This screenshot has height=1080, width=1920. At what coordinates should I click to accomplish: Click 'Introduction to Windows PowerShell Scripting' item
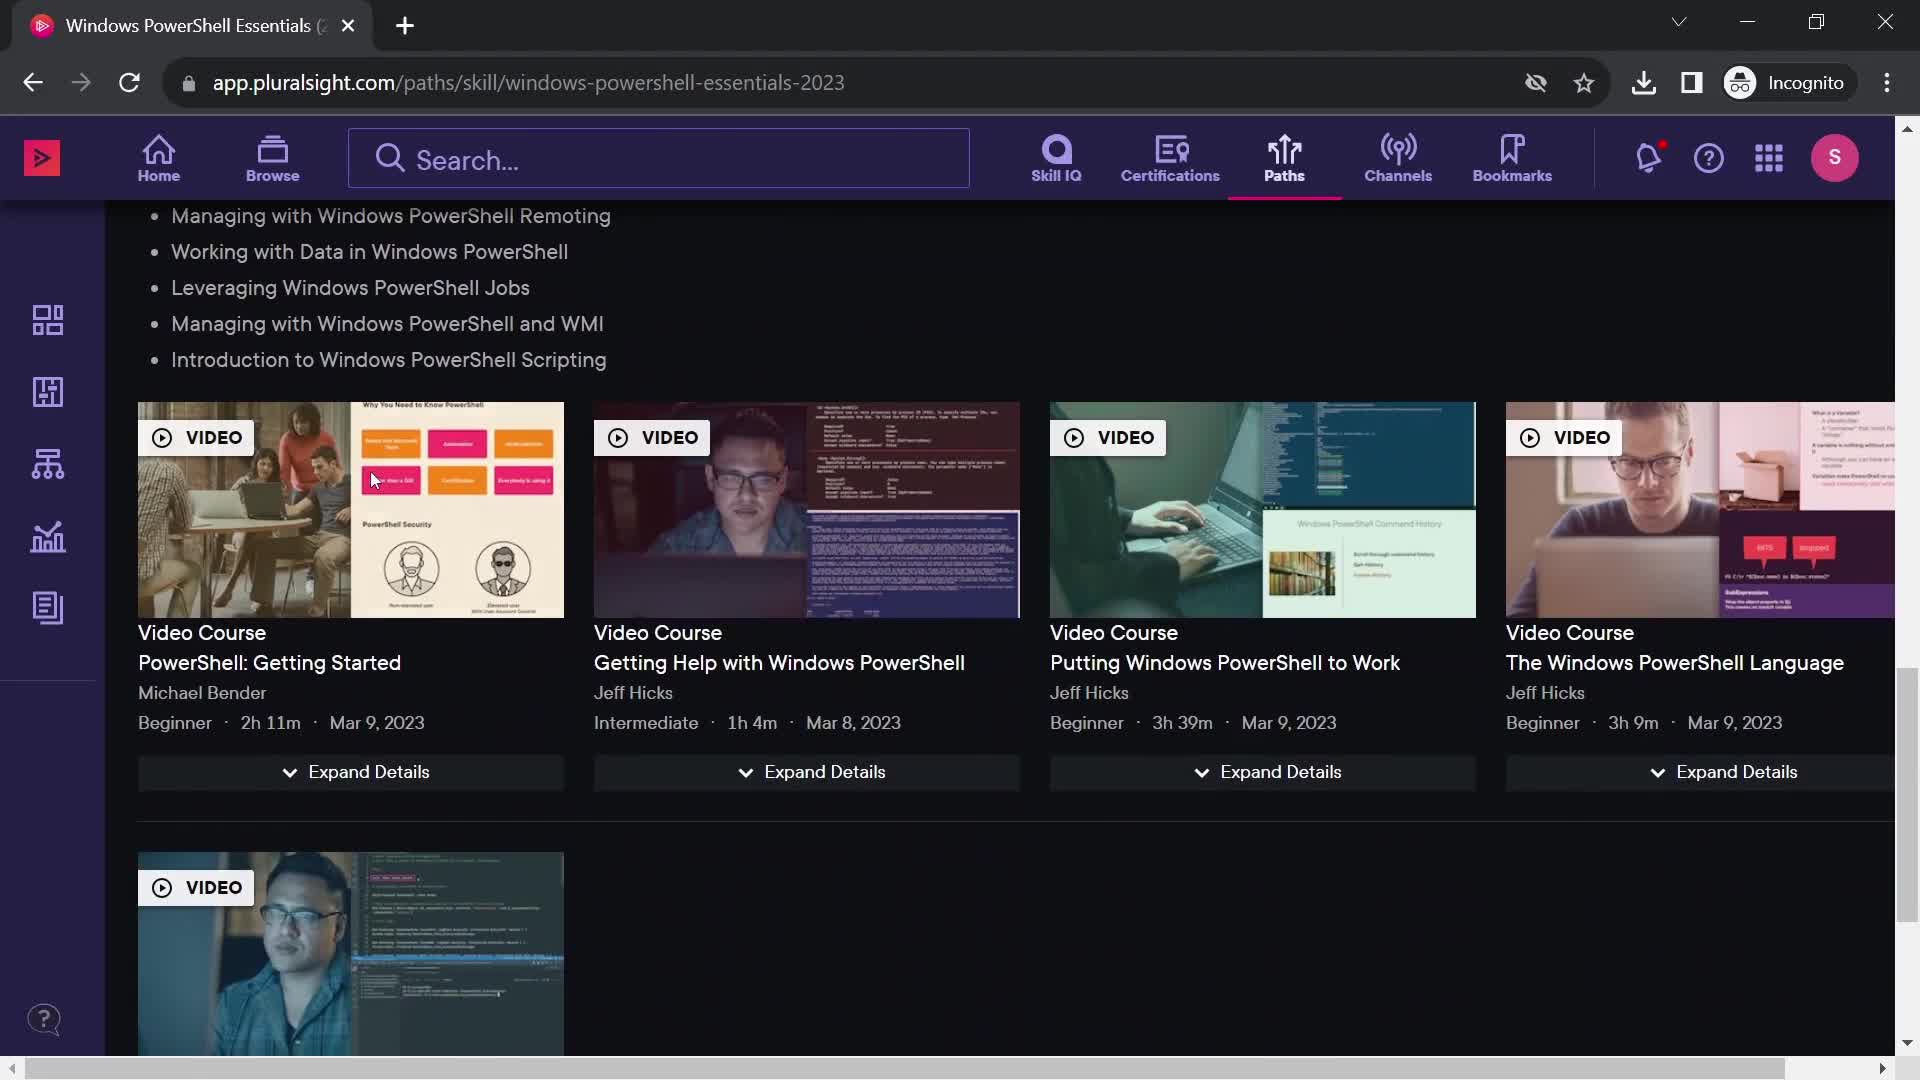coord(388,360)
